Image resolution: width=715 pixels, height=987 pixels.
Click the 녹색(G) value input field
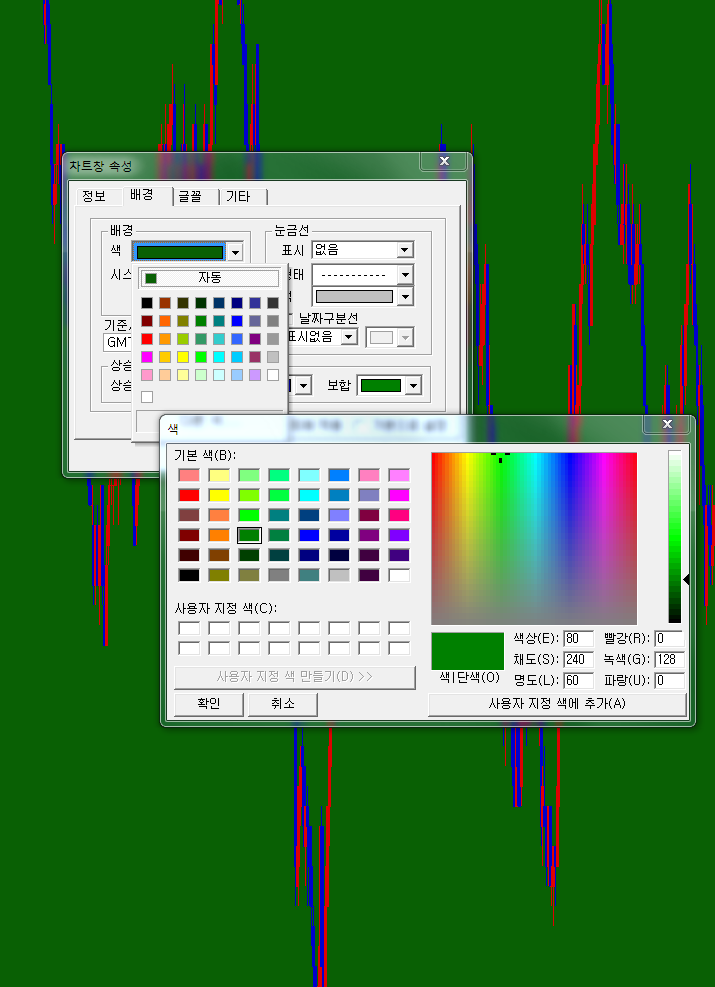coord(669,659)
